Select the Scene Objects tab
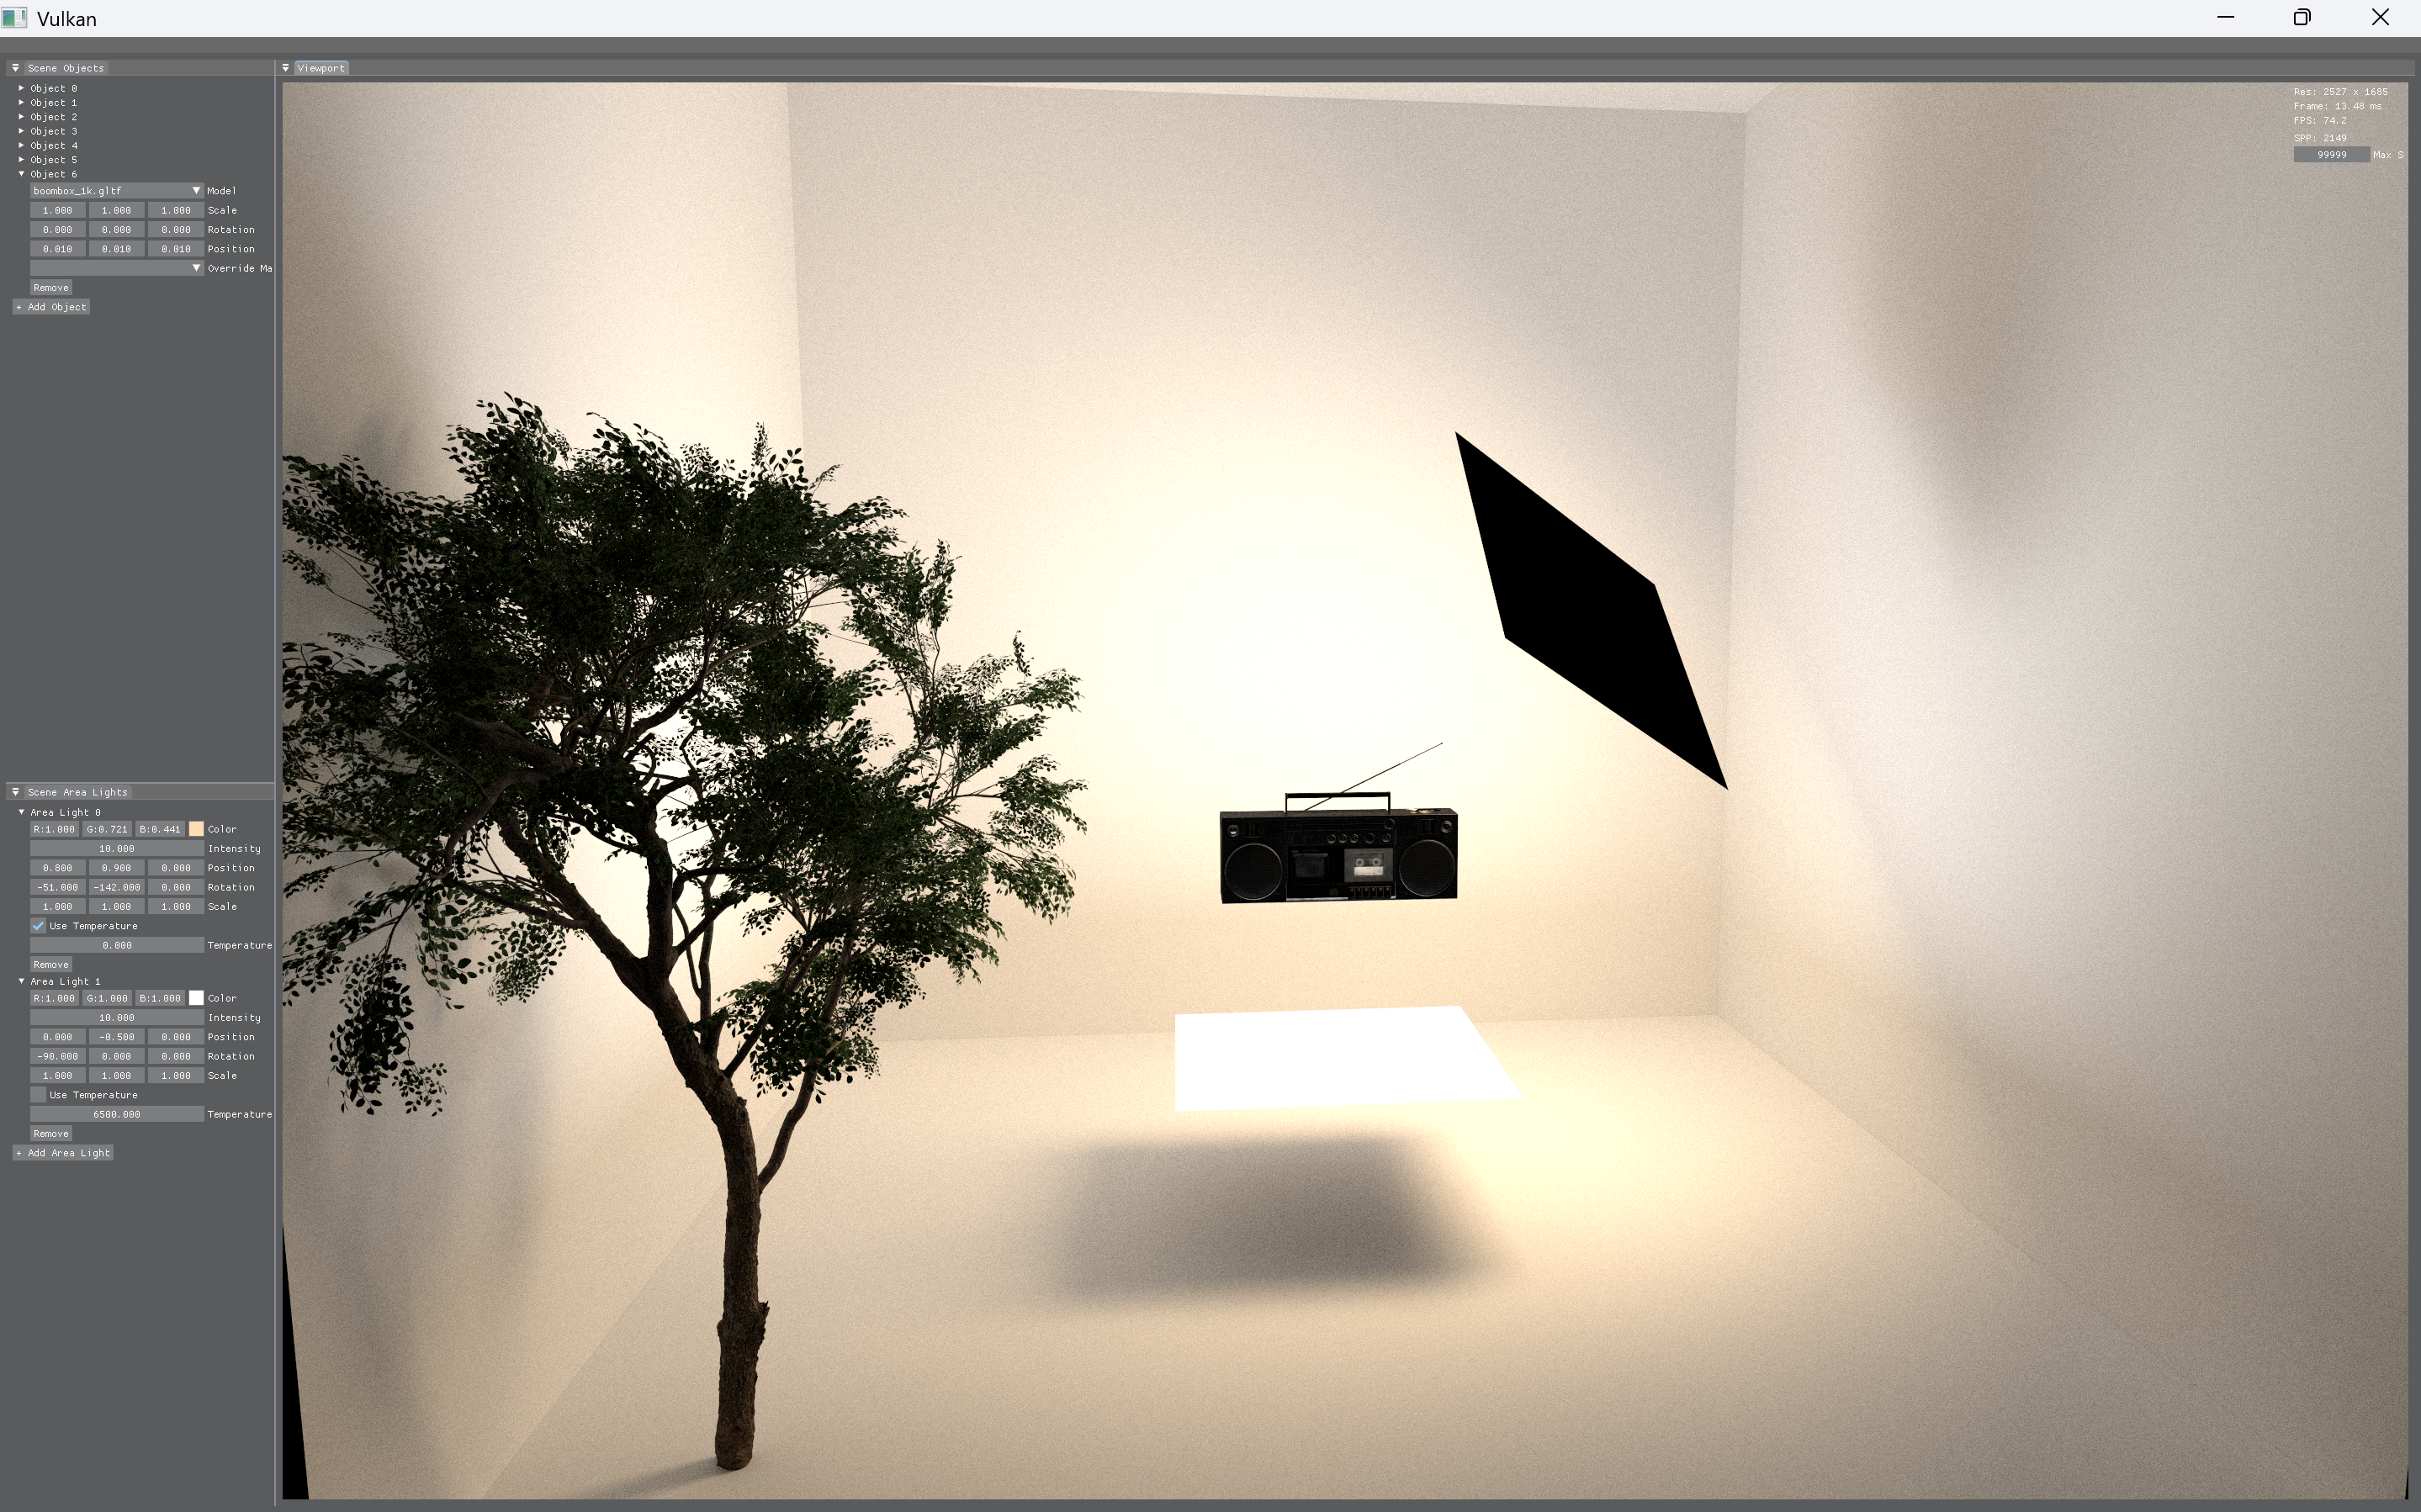 pyautogui.click(x=65, y=68)
